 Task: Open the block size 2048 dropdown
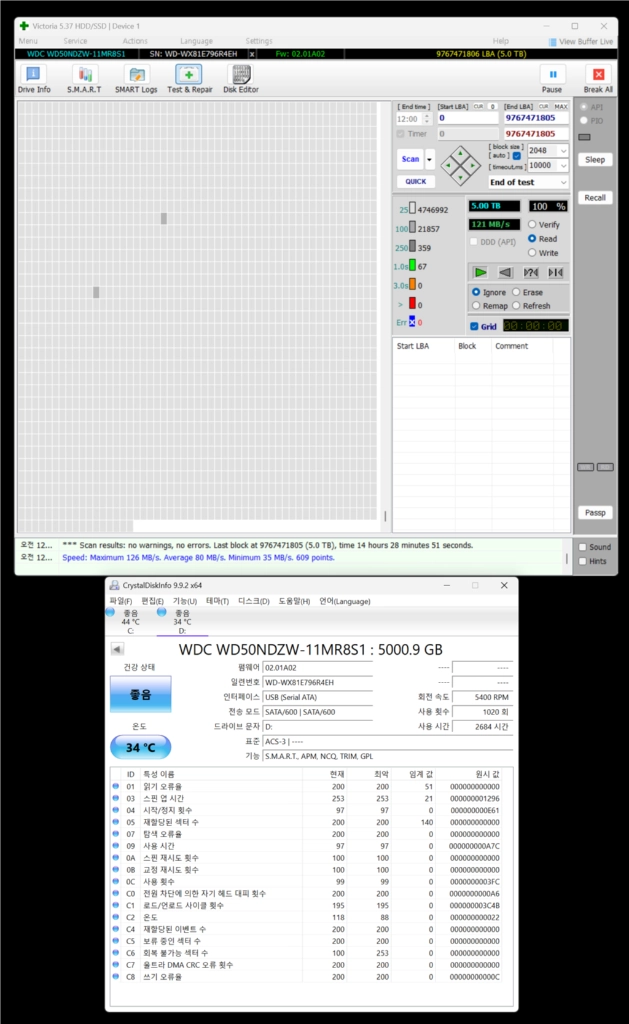[563, 151]
